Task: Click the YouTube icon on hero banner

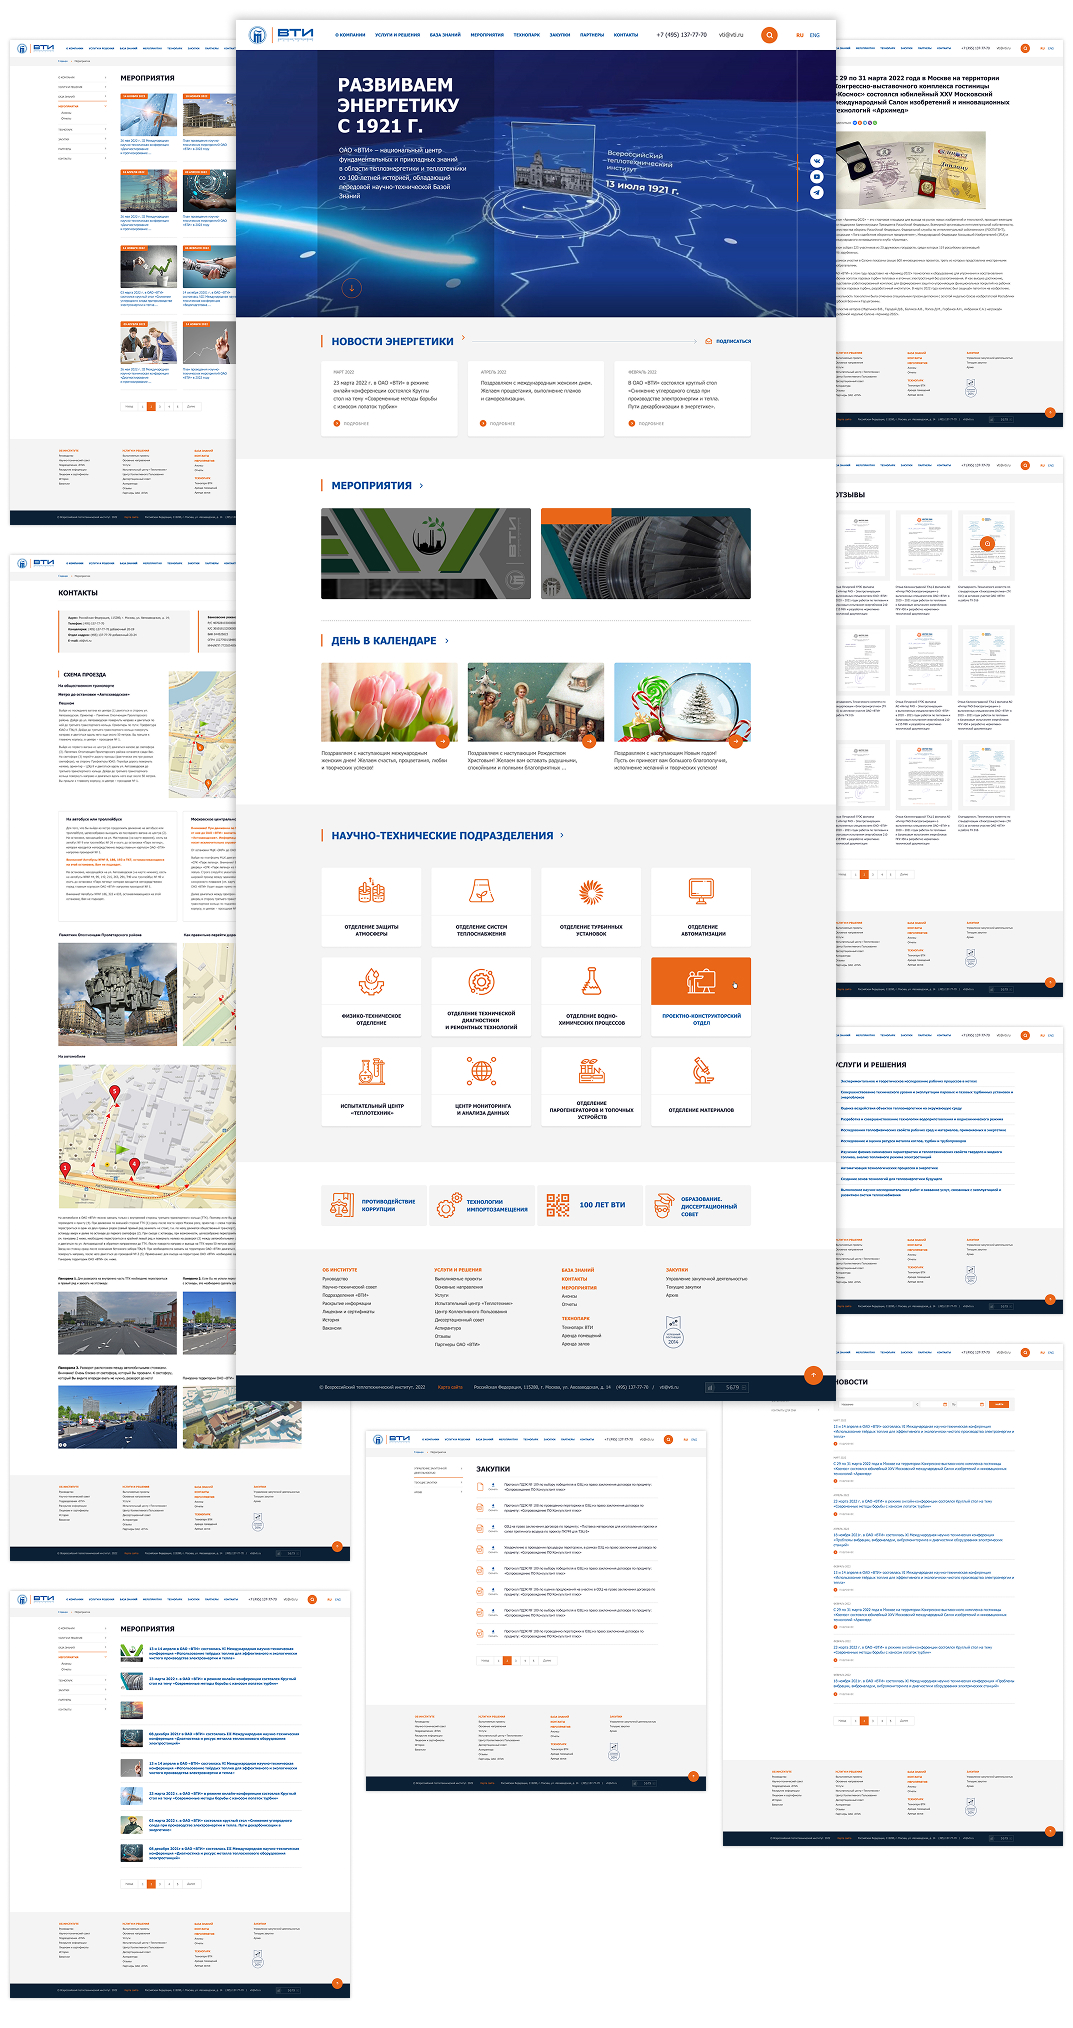Action: click(x=817, y=177)
